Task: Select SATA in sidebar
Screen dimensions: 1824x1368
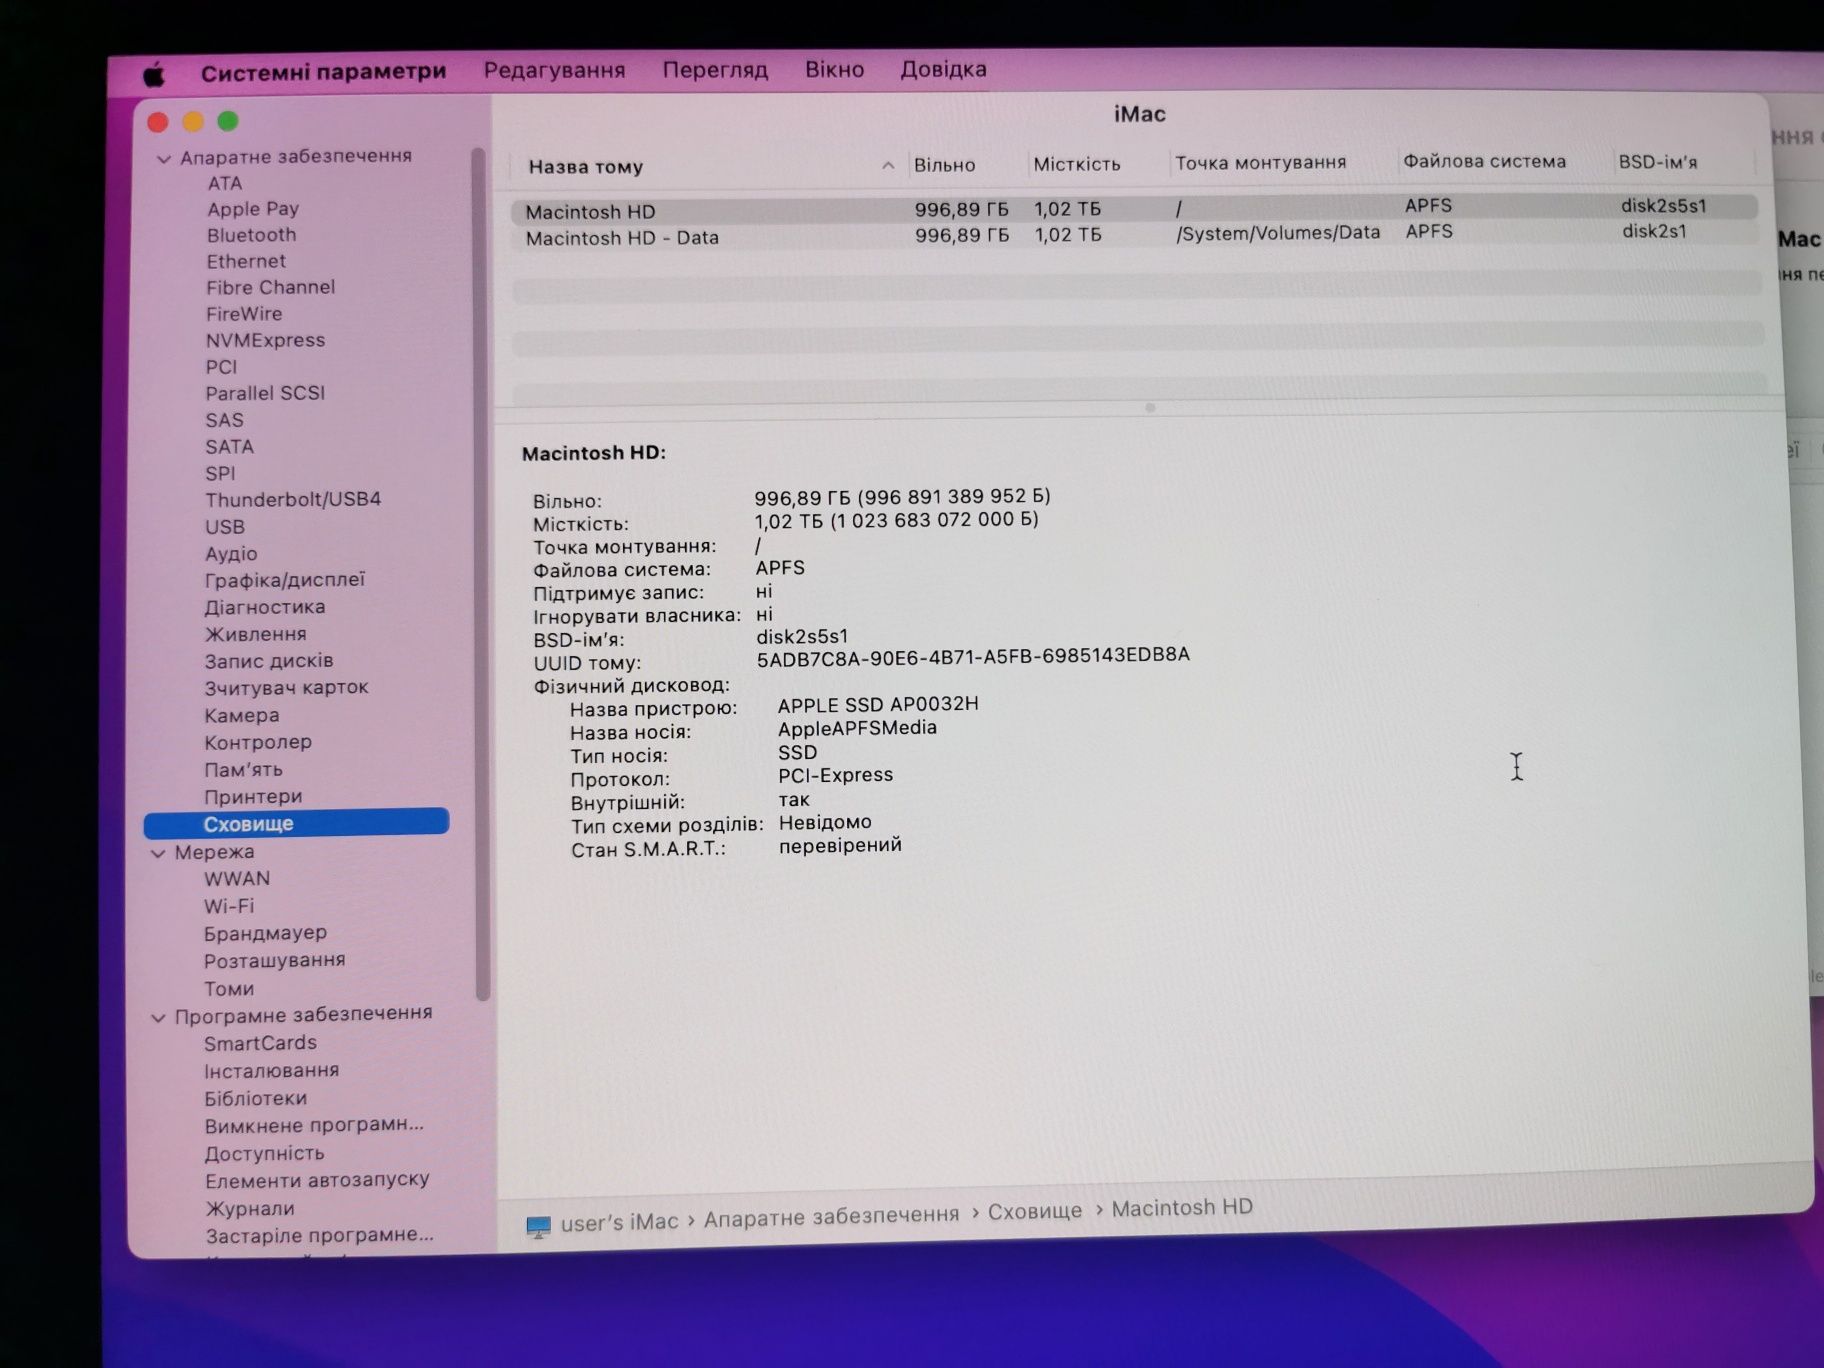Action: pyautogui.click(x=229, y=447)
